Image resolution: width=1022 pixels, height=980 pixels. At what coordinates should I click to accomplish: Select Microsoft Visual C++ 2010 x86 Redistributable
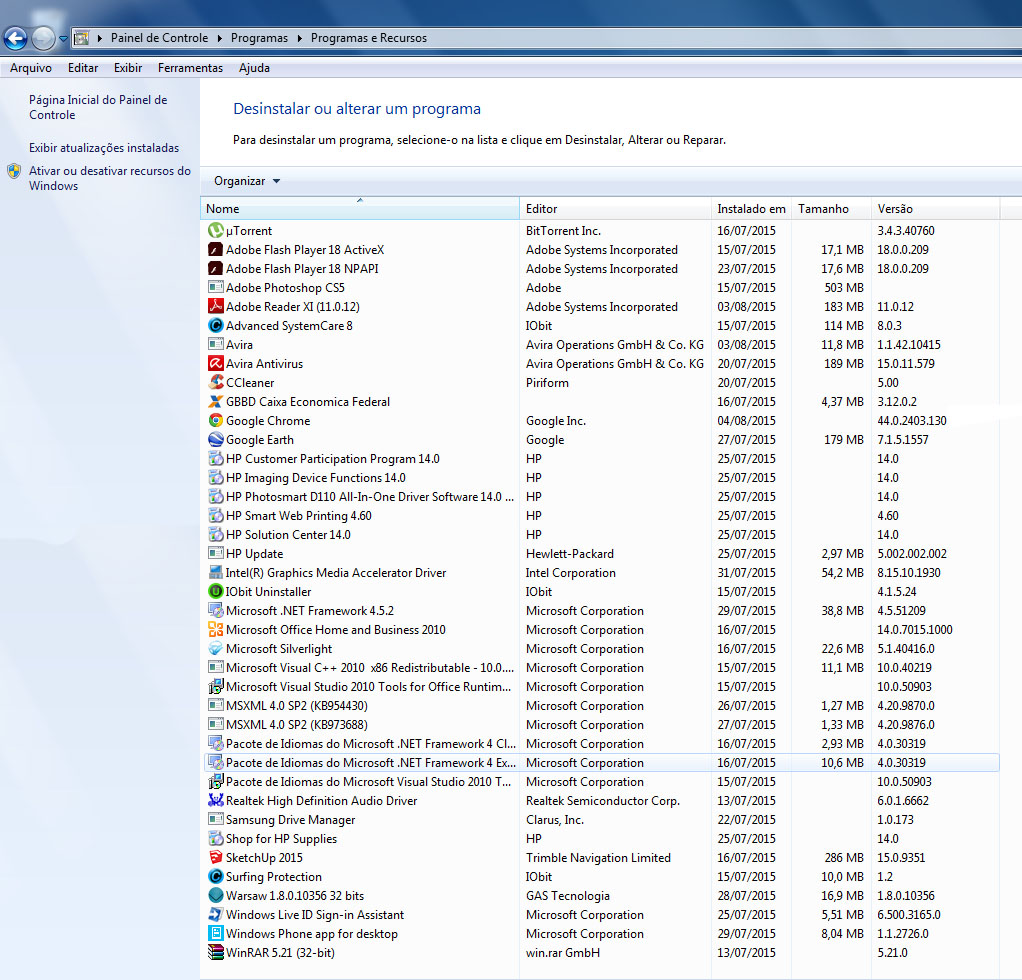[x=602, y=667]
